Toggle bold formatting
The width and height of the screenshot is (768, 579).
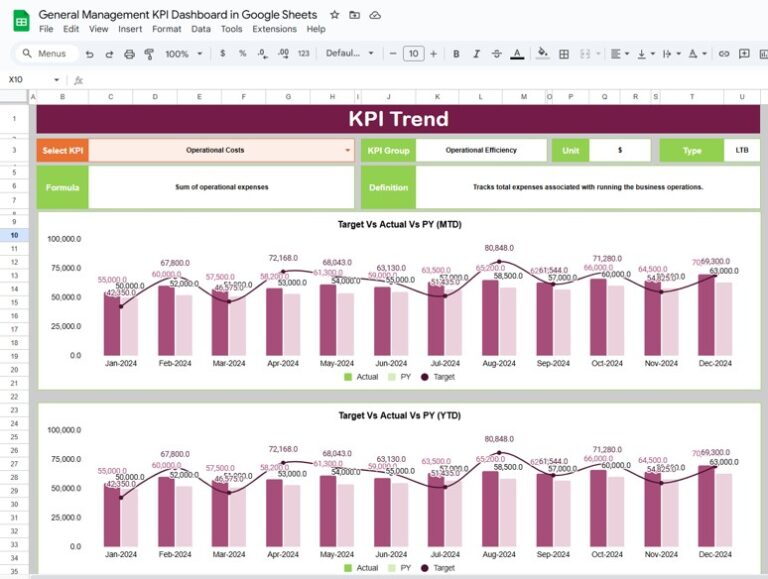click(456, 54)
